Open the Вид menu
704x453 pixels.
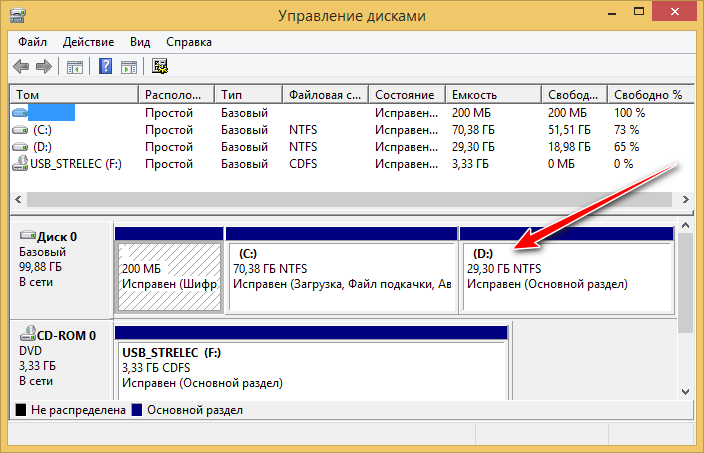pos(140,43)
